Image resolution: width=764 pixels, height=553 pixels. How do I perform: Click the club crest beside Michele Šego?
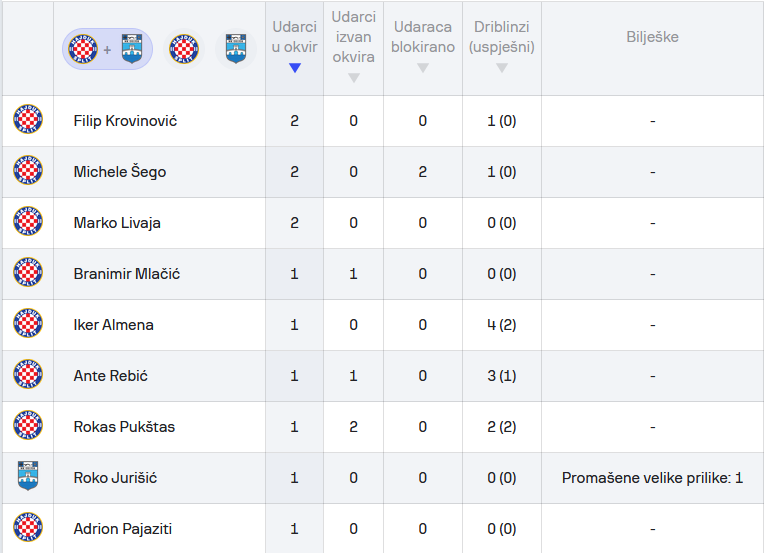(x=28, y=172)
